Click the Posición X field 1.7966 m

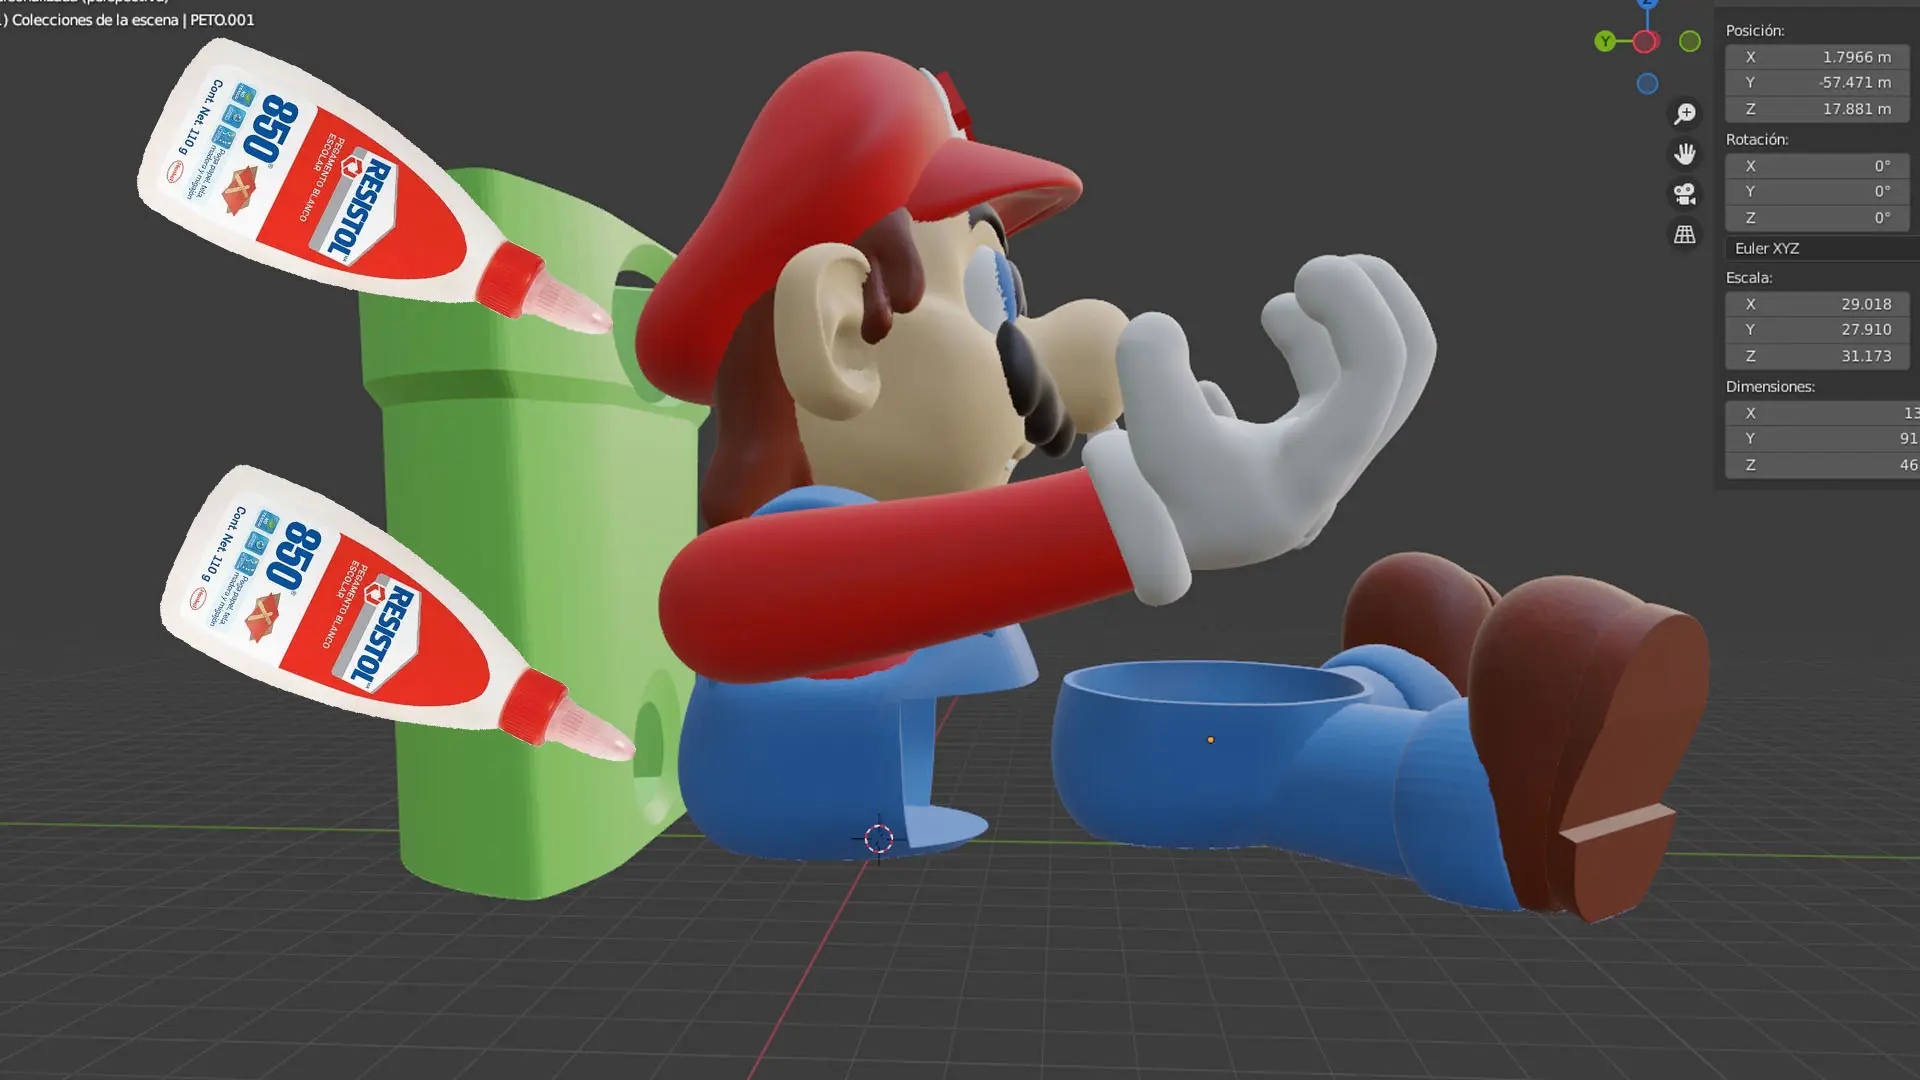tap(1817, 57)
